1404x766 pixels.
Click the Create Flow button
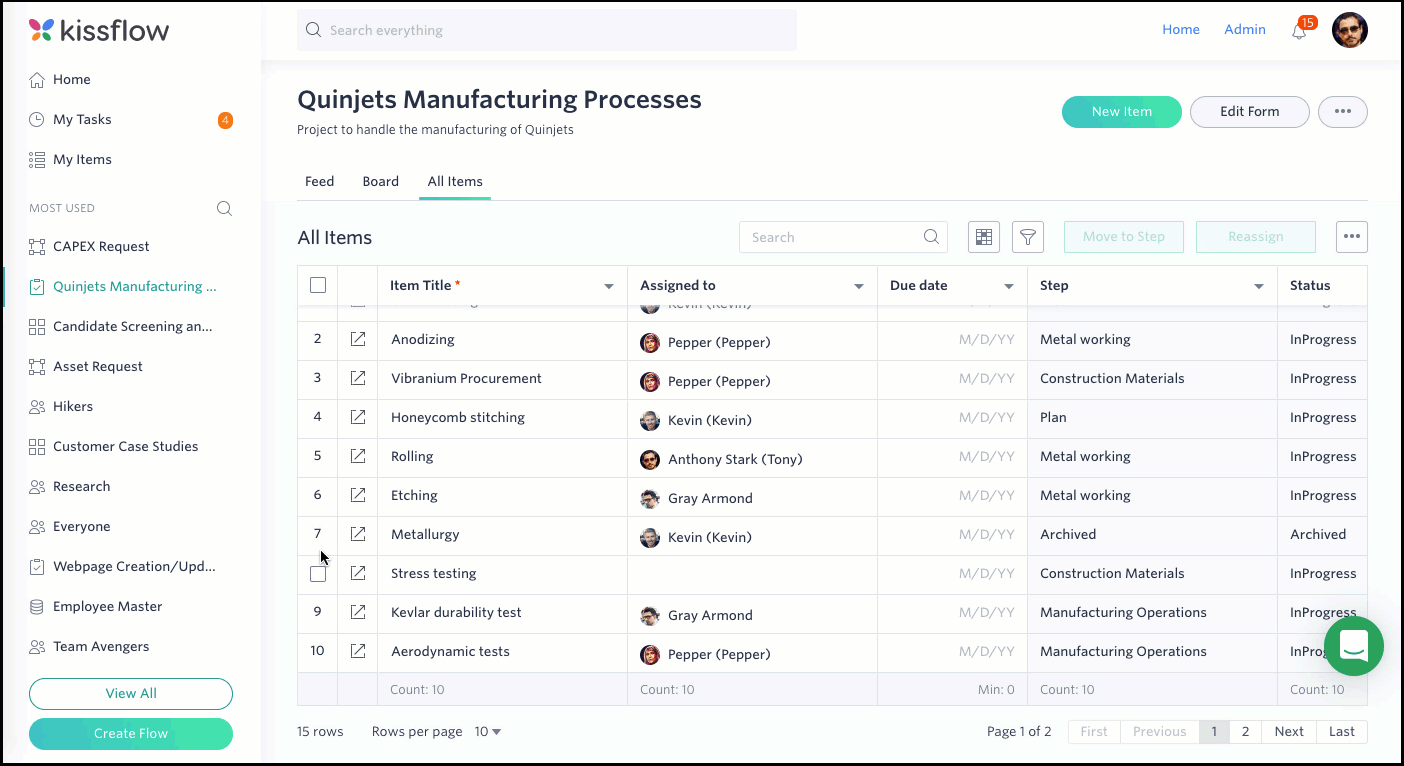[x=131, y=733]
